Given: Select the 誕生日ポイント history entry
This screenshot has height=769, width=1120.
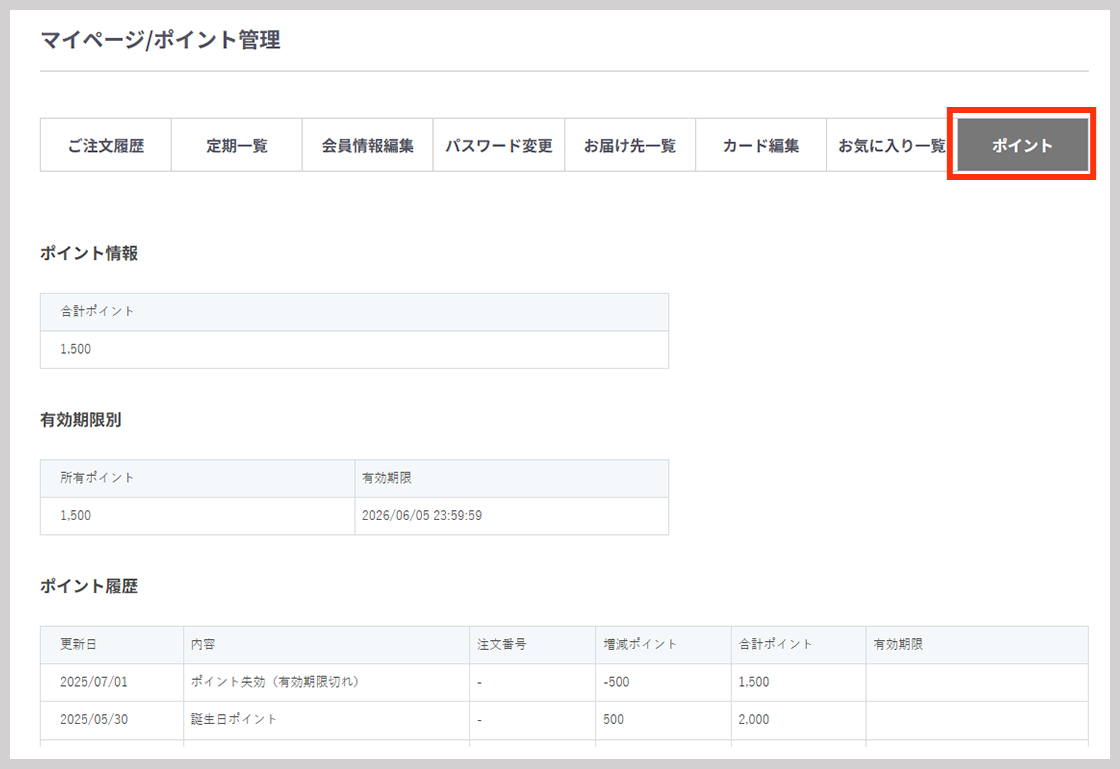Looking at the screenshot, I should click(234, 719).
